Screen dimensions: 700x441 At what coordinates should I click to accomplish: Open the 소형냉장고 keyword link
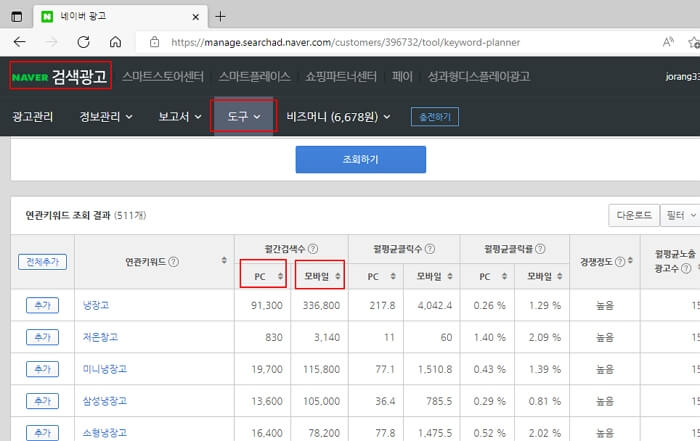(x=105, y=433)
